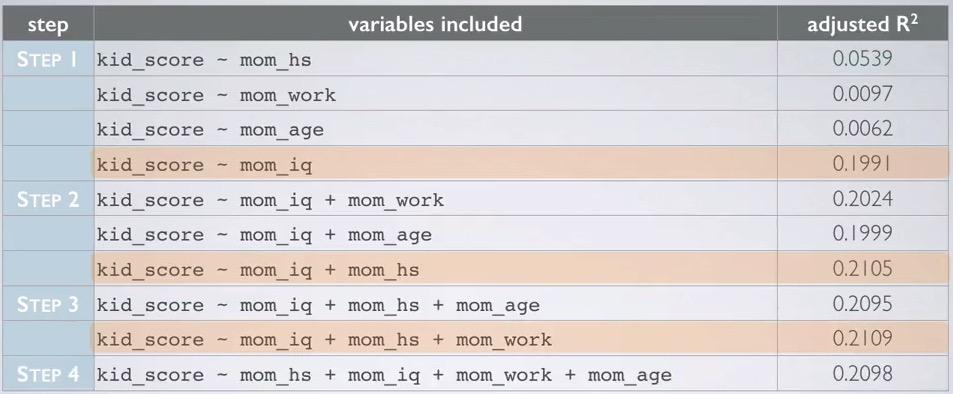Screen dimensions: 953x394
Task: Click the adjusted R² value 0.2109
Action: click(x=862, y=339)
